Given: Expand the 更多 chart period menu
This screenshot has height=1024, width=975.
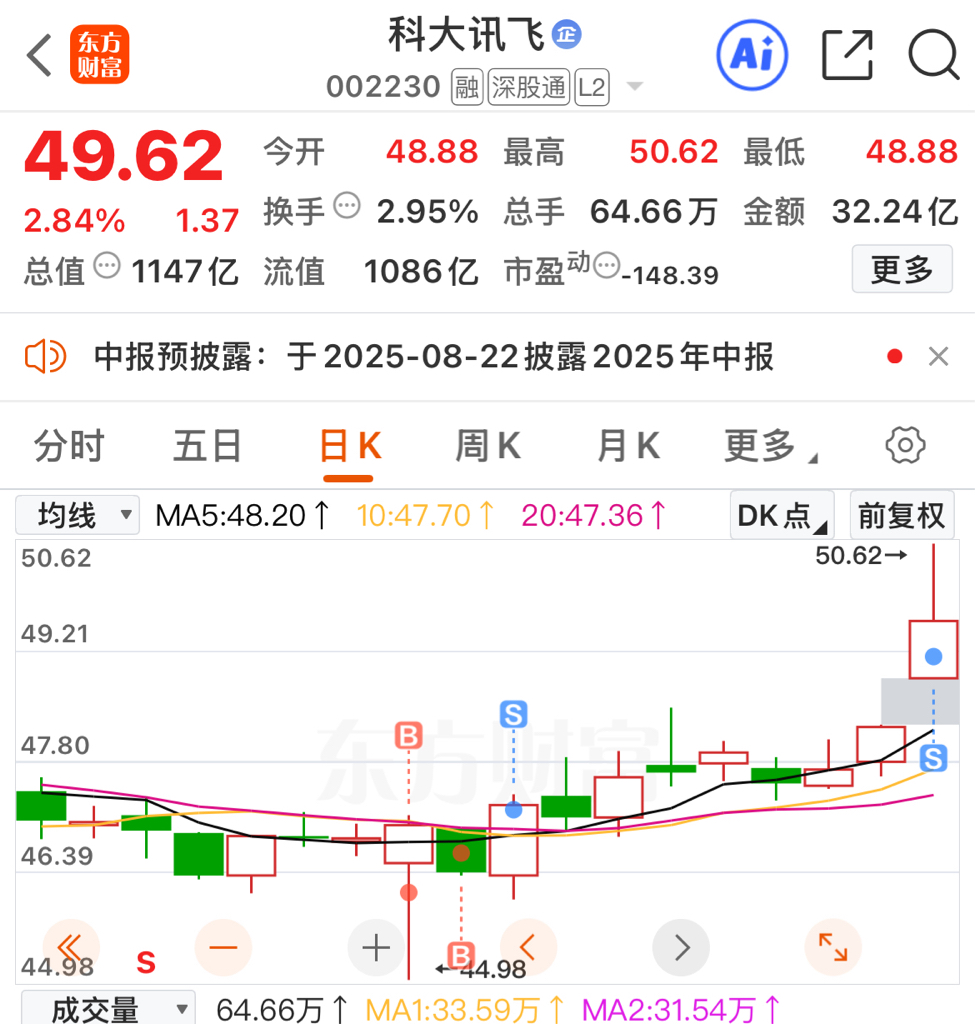Looking at the screenshot, I should (x=770, y=446).
